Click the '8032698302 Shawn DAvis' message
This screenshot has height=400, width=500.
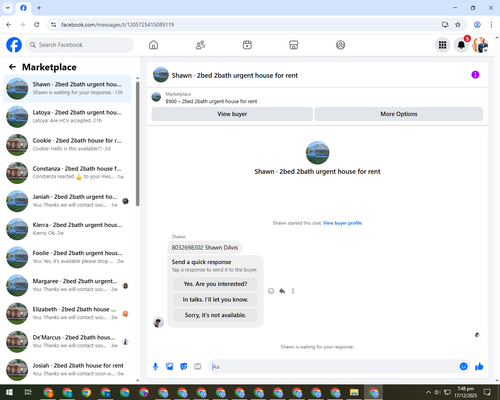(x=205, y=248)
